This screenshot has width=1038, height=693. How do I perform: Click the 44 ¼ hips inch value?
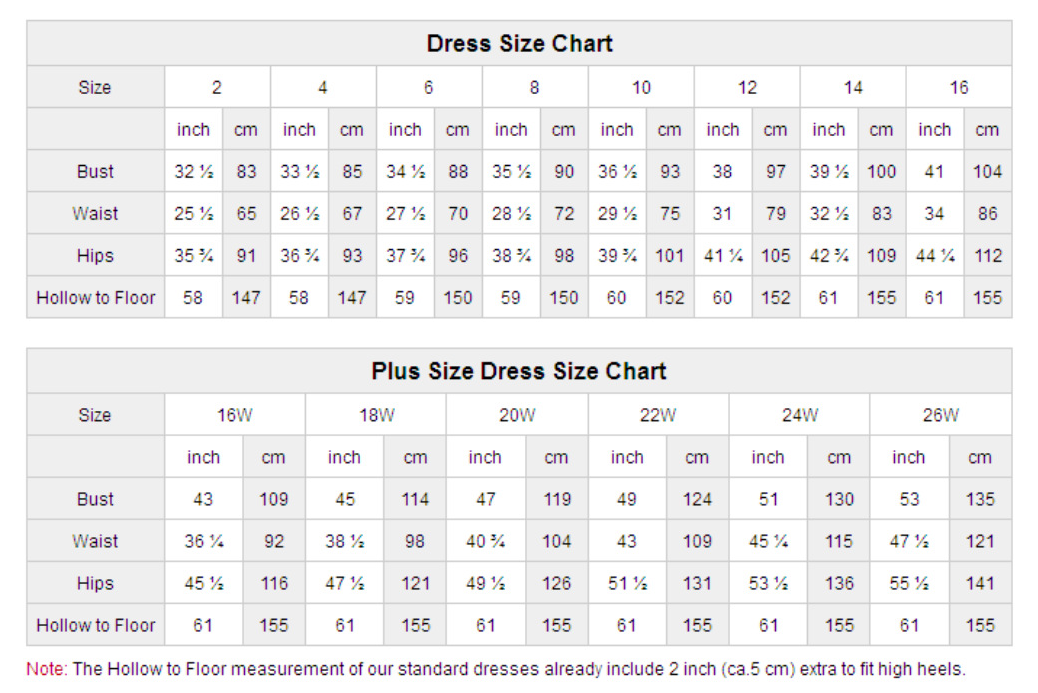coord(934,255)
